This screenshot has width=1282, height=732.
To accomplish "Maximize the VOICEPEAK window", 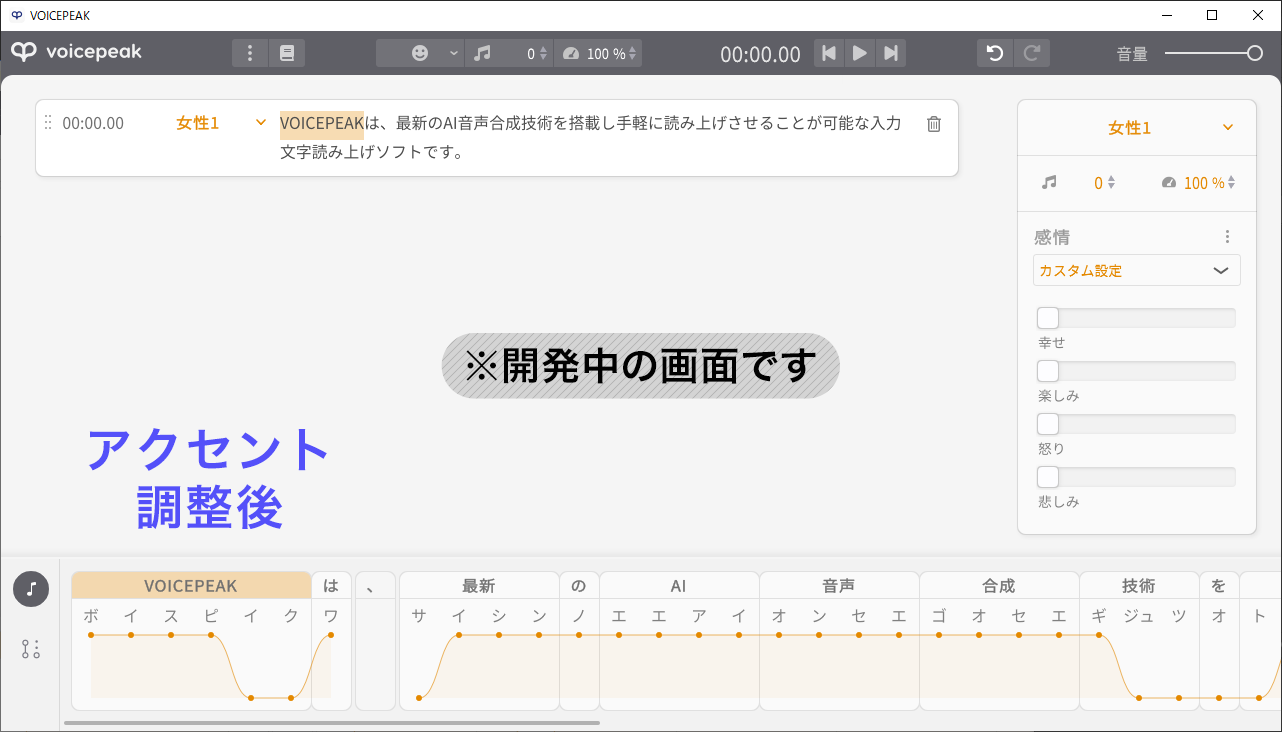I will pos(1212,15).
